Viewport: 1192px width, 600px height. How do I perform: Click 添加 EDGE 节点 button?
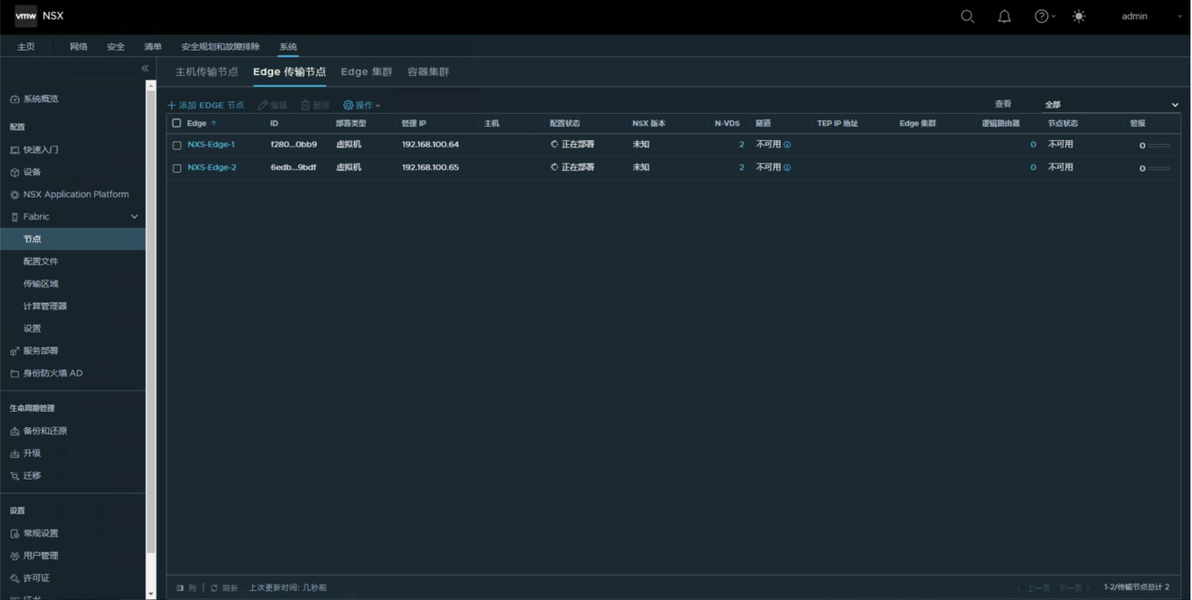point(205,106)
